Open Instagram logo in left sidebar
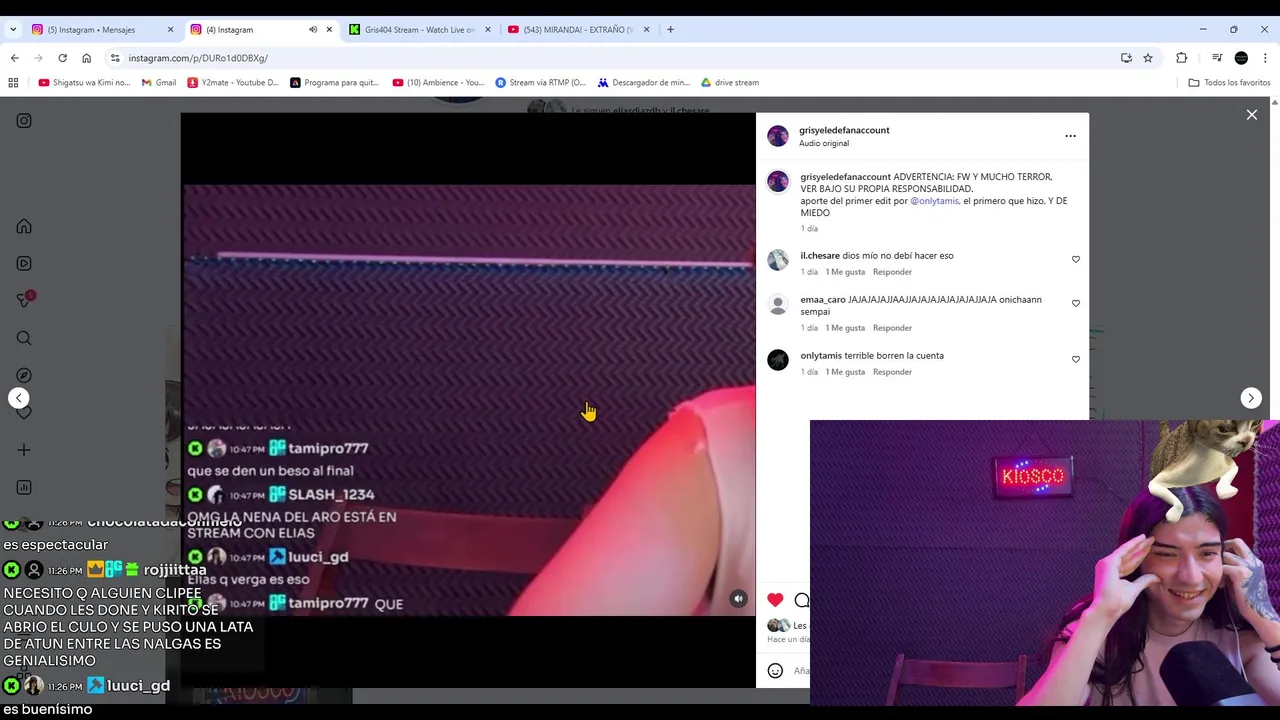The width and height of the screenshot is (1280, 720). tap(24, 121)
